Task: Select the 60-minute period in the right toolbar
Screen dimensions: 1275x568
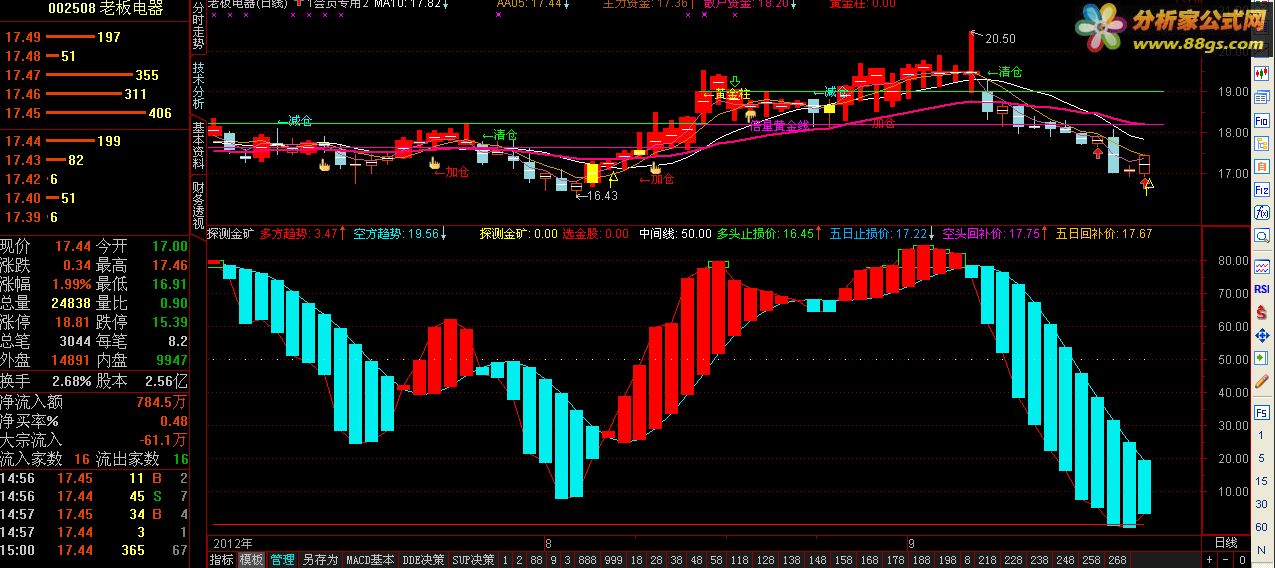Action: click(1262, 527)
